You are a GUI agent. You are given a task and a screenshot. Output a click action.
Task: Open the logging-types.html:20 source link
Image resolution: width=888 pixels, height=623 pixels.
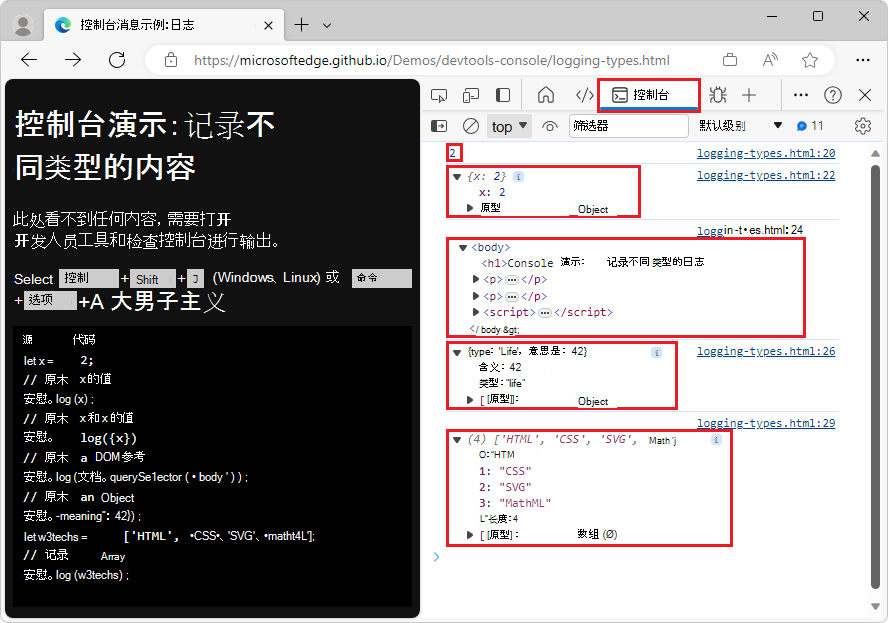(765, 152)
